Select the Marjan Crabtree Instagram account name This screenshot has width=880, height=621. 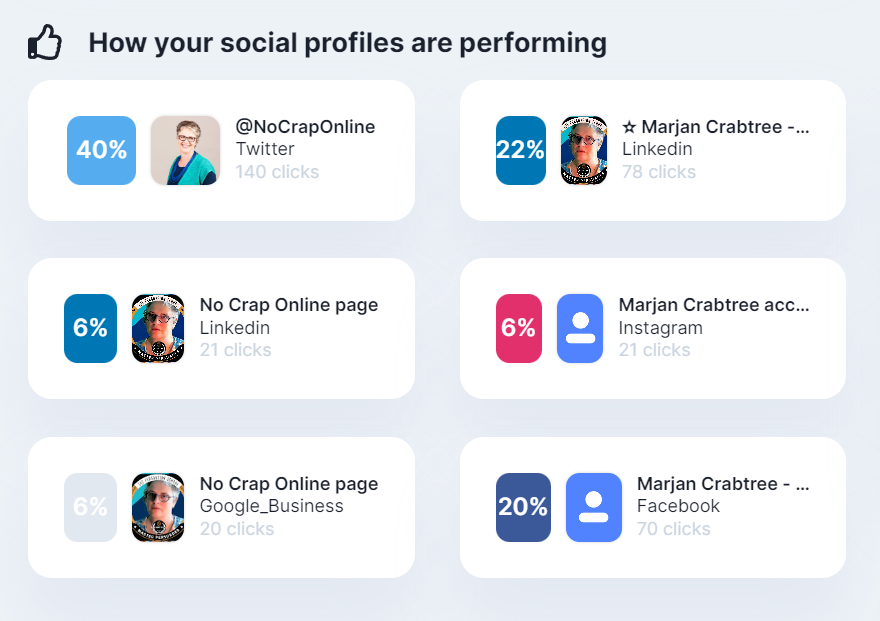click(714, 305)
